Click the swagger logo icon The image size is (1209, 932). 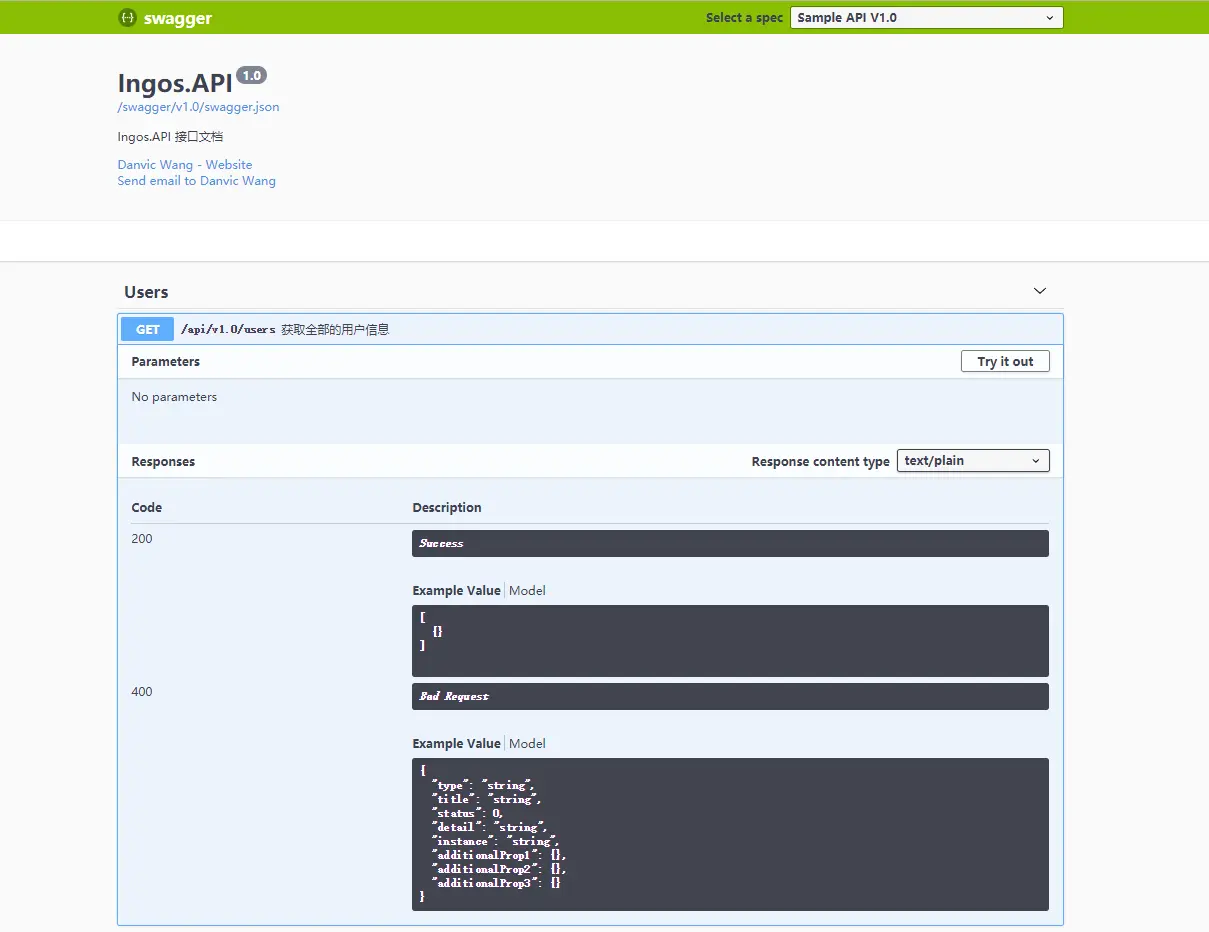127,18
